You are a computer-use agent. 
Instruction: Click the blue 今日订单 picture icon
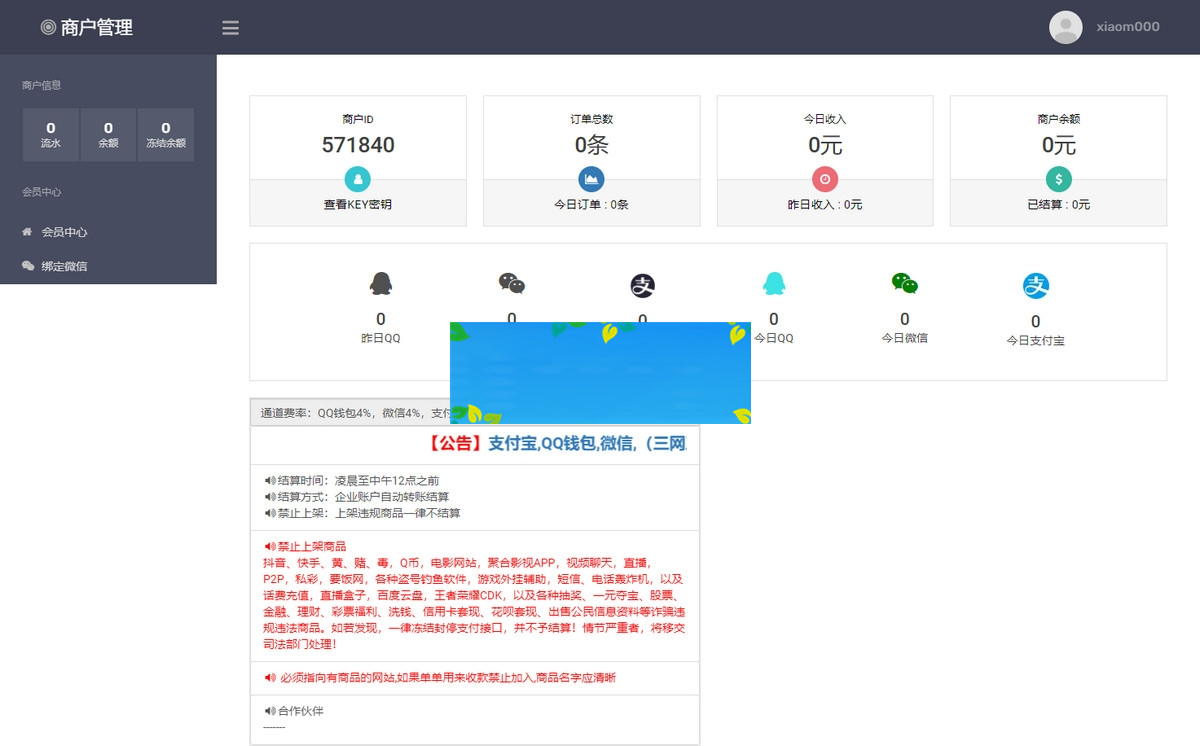tap(591, 180)
